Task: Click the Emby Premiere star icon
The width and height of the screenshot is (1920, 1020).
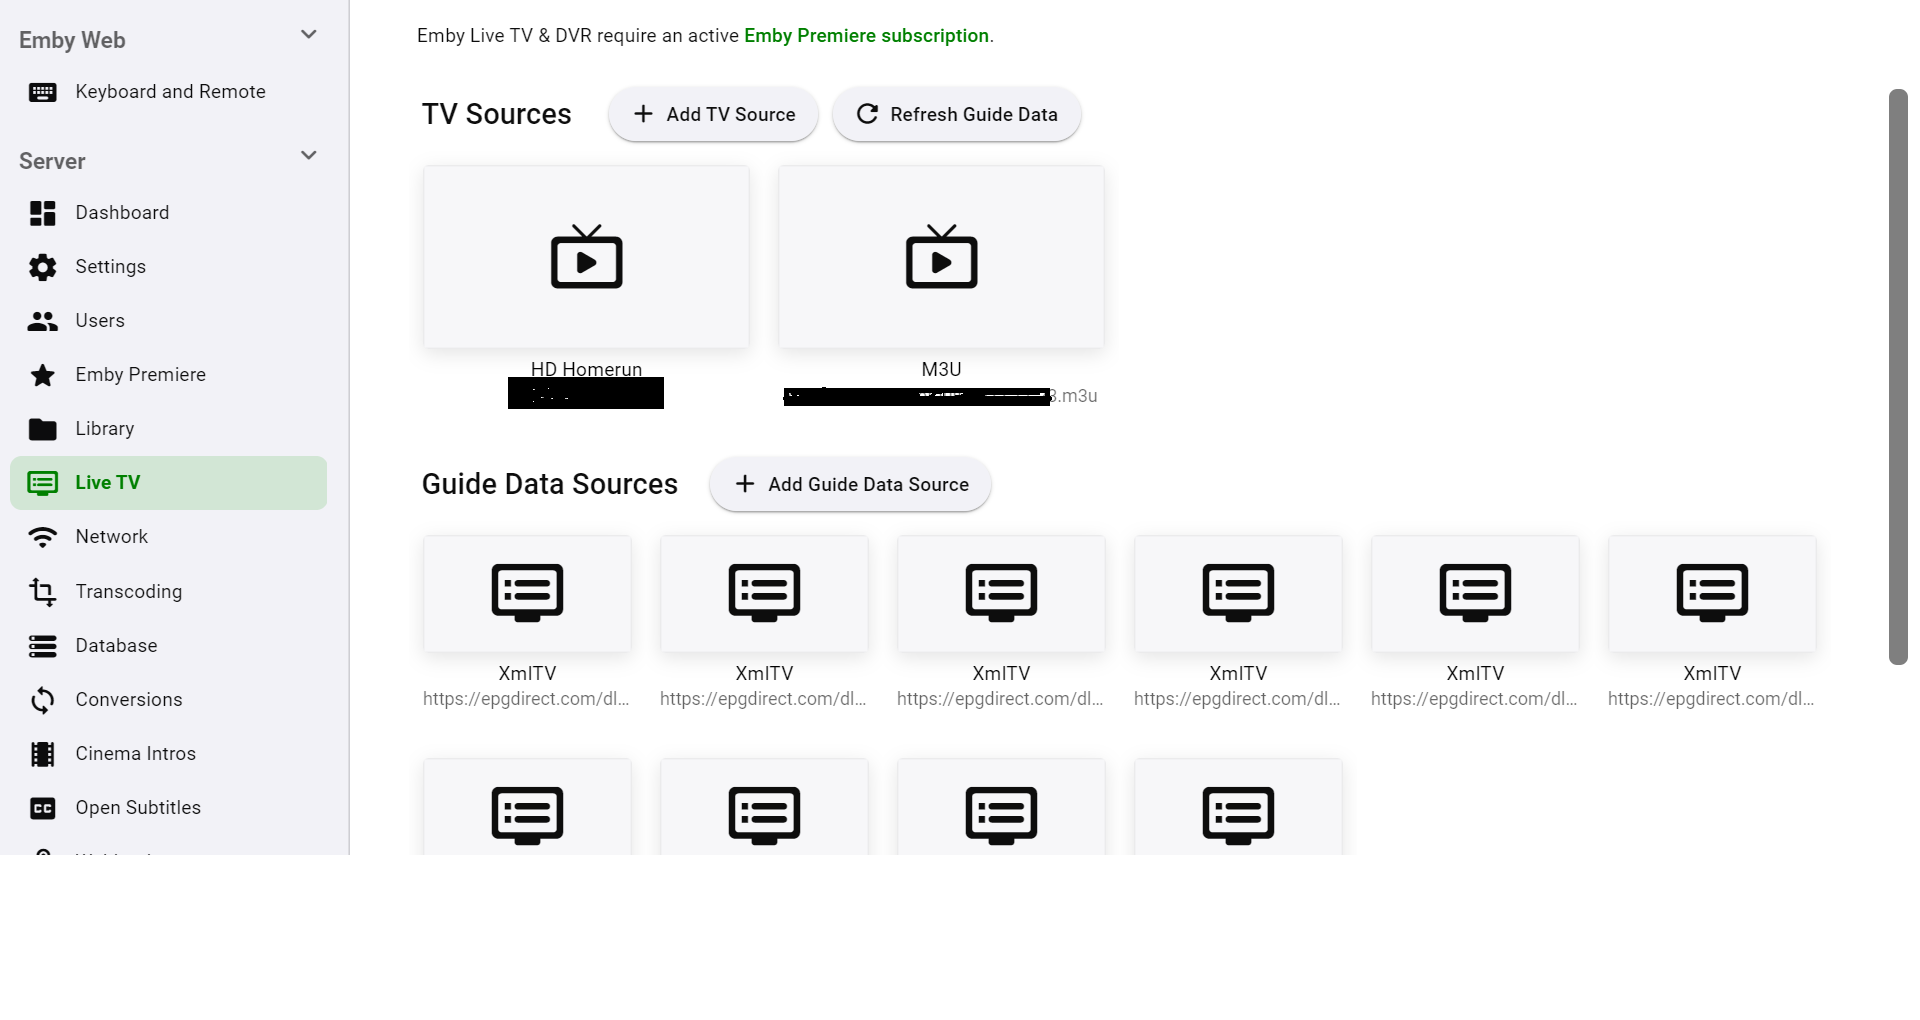Action: tap(42, 375)
